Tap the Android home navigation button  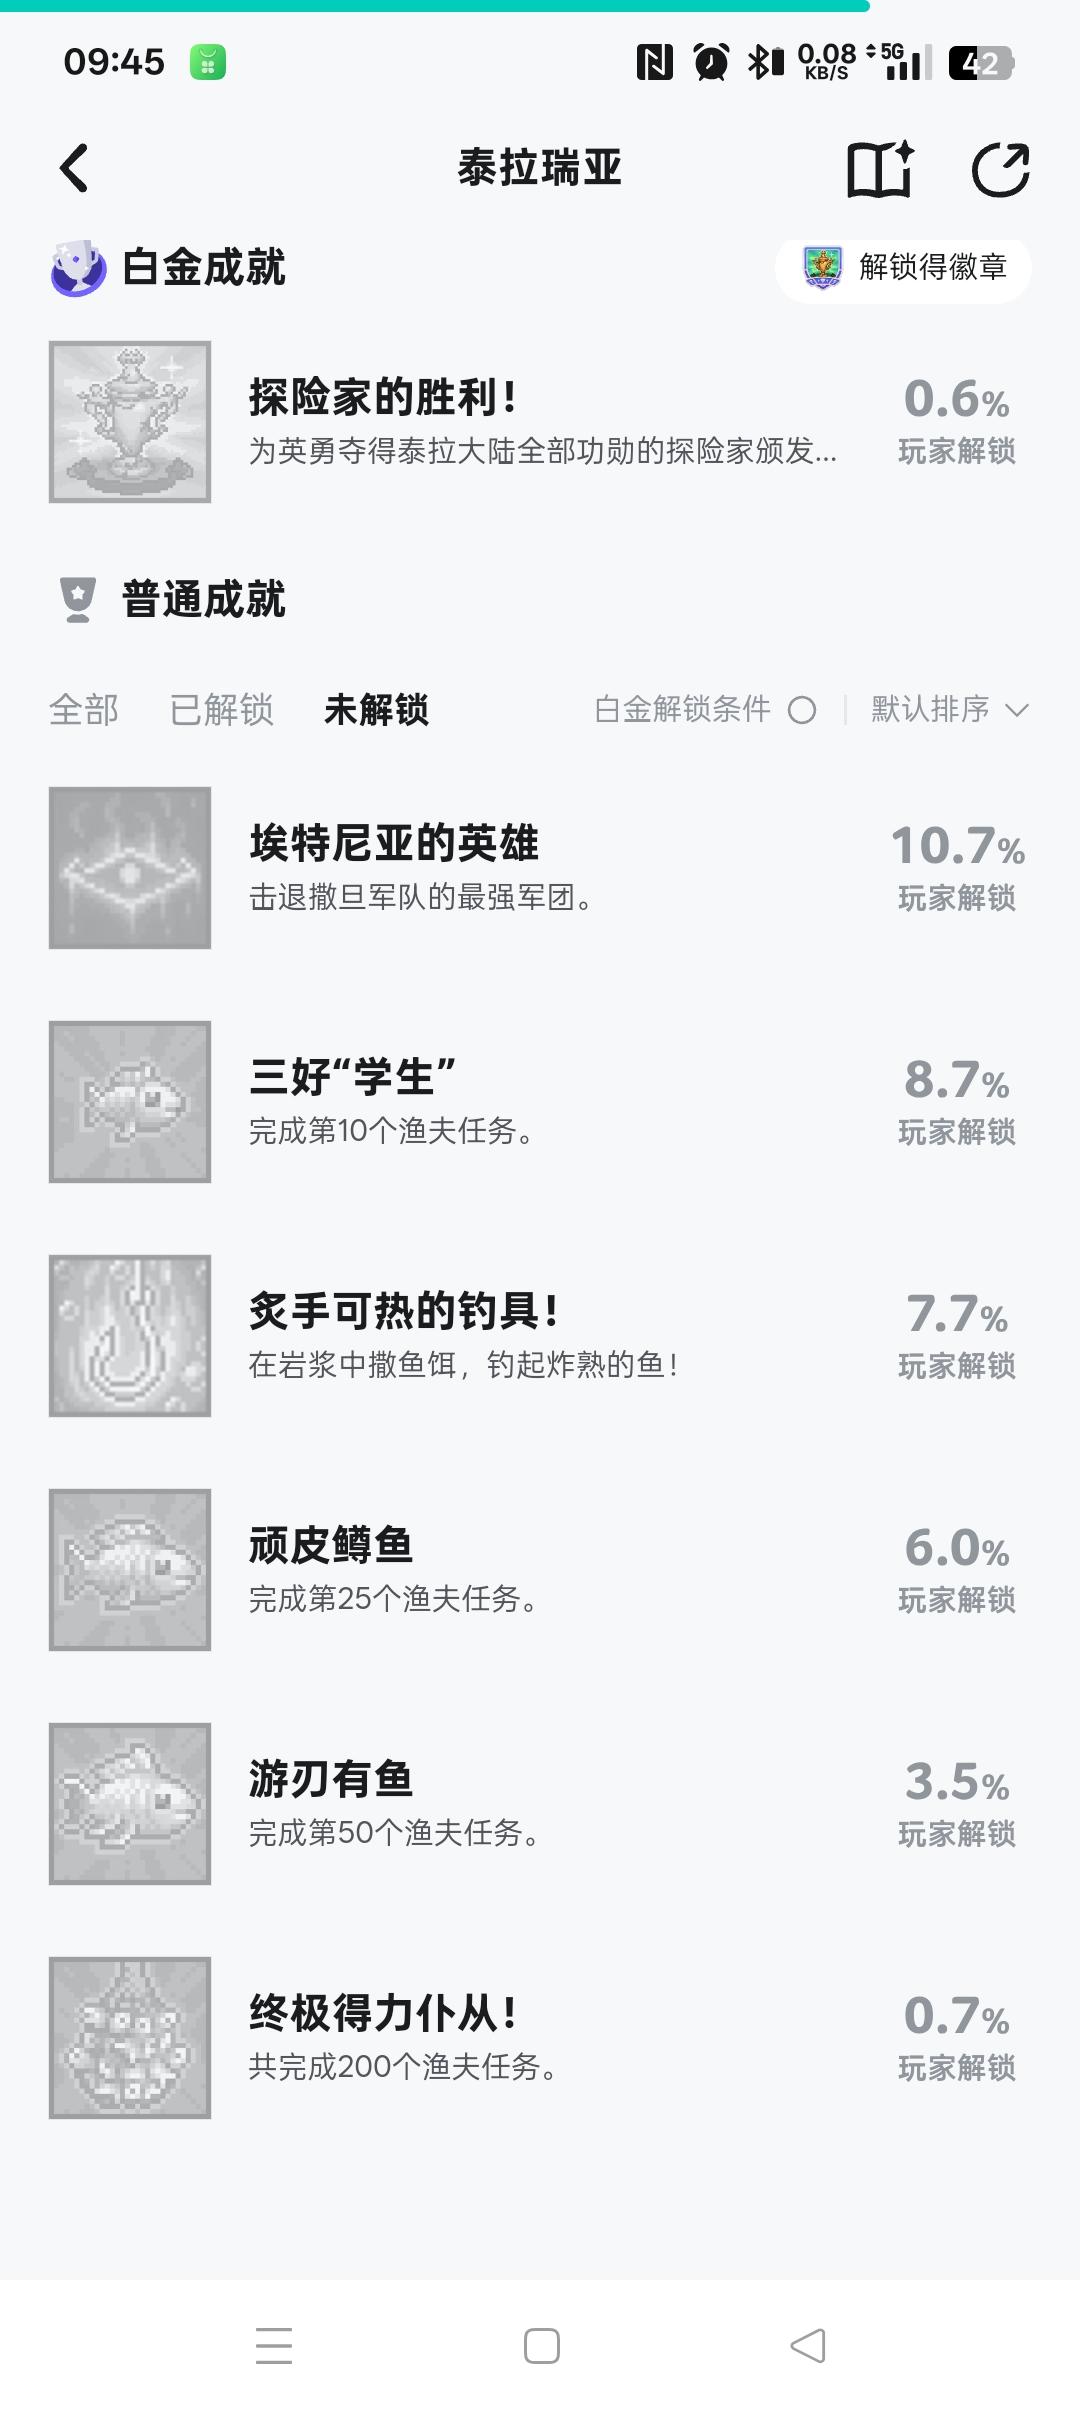[541, 2346]
